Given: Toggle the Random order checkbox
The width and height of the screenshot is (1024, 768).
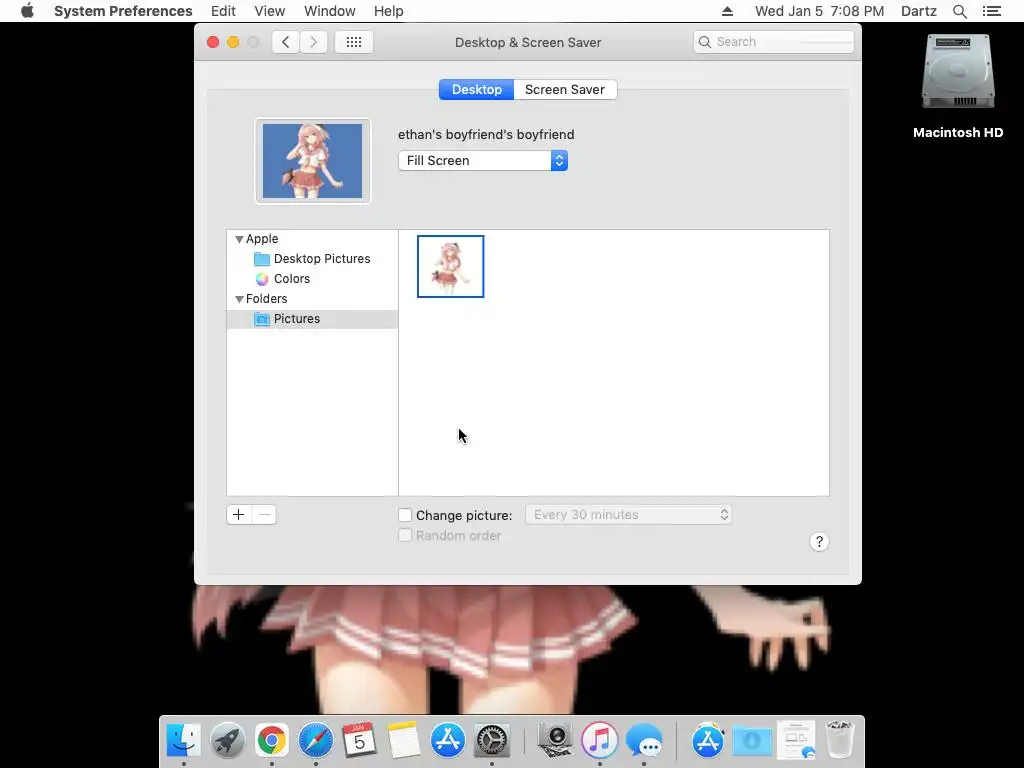Looking at the screenshot, I should pos(405,536).
